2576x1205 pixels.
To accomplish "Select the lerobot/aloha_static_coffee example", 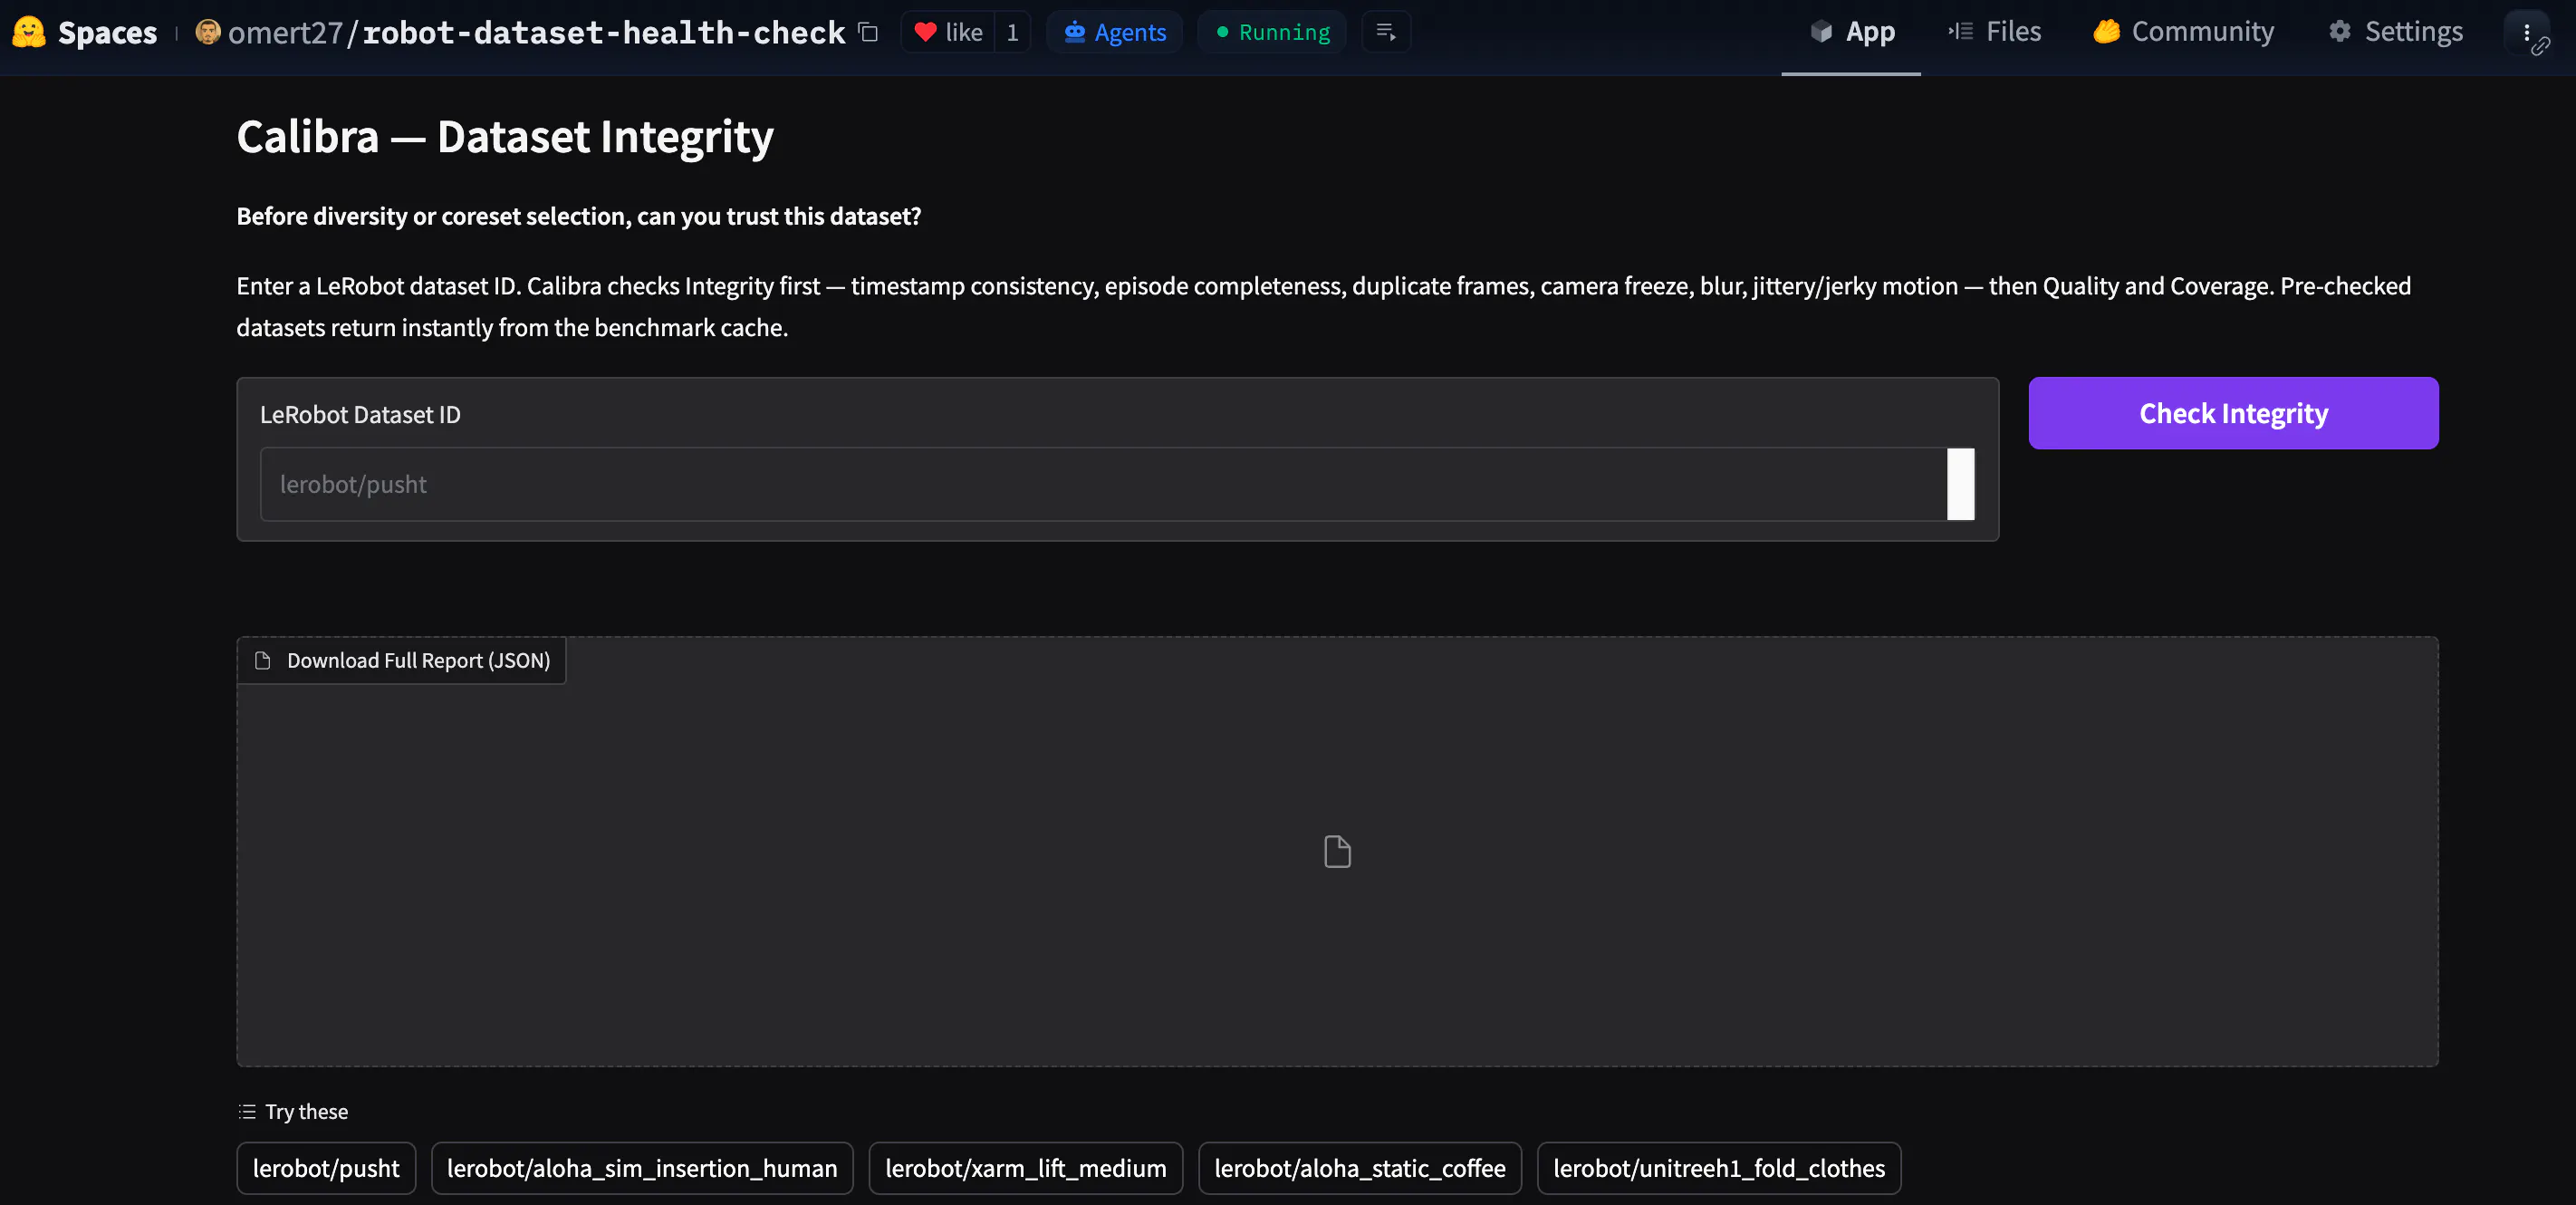I will pyautogui.click(x=1360, y=1168).
